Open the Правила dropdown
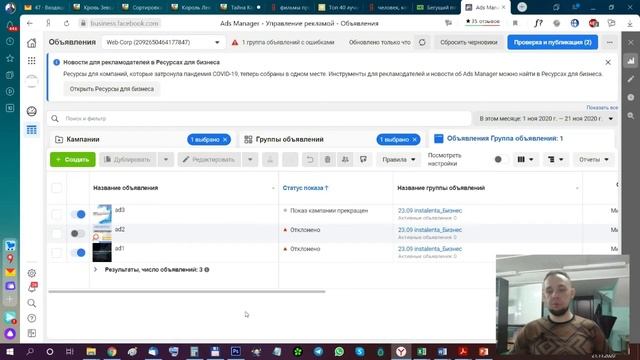 coord(398,160)
